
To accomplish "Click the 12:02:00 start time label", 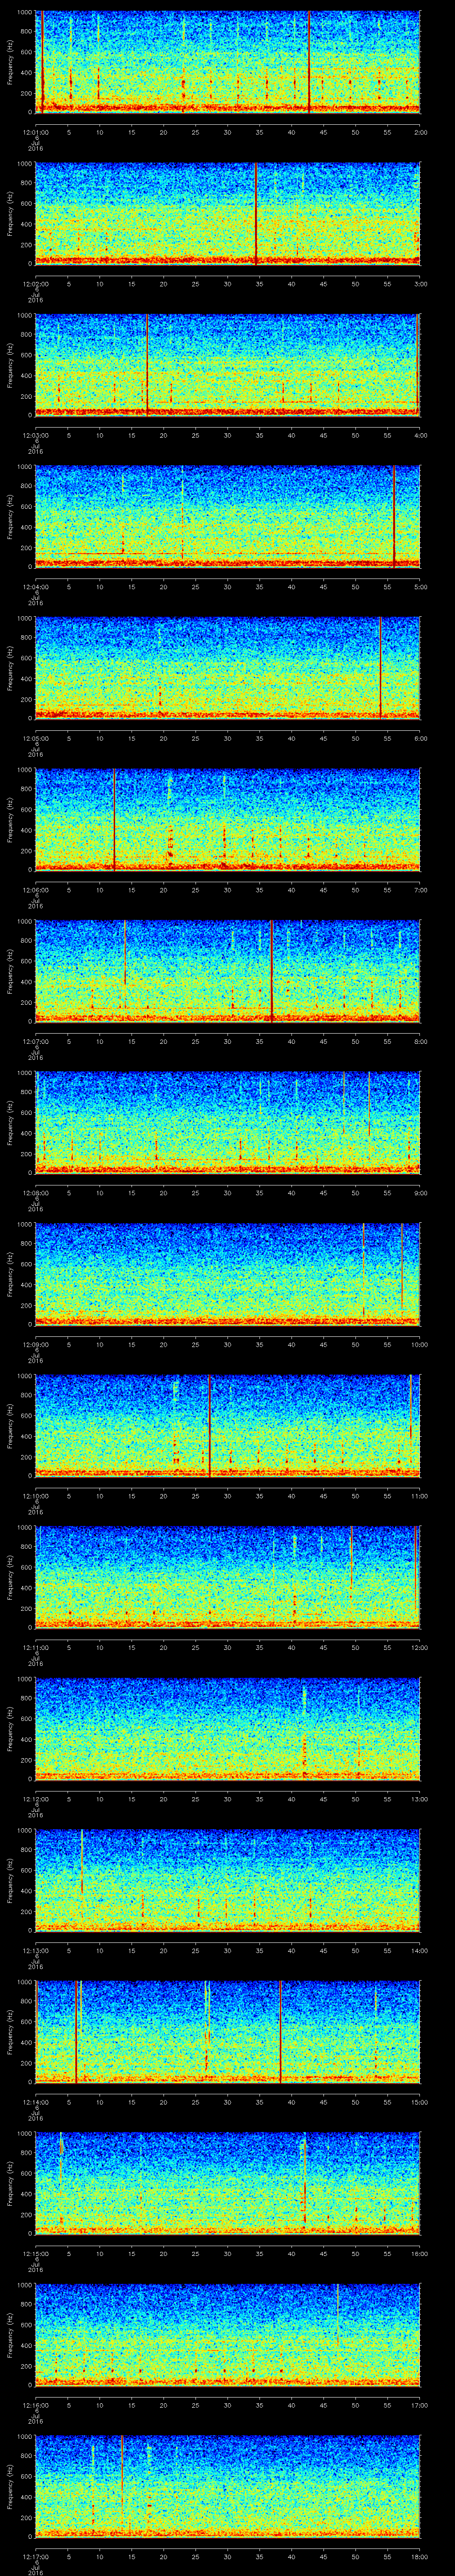I will [35, 284].
